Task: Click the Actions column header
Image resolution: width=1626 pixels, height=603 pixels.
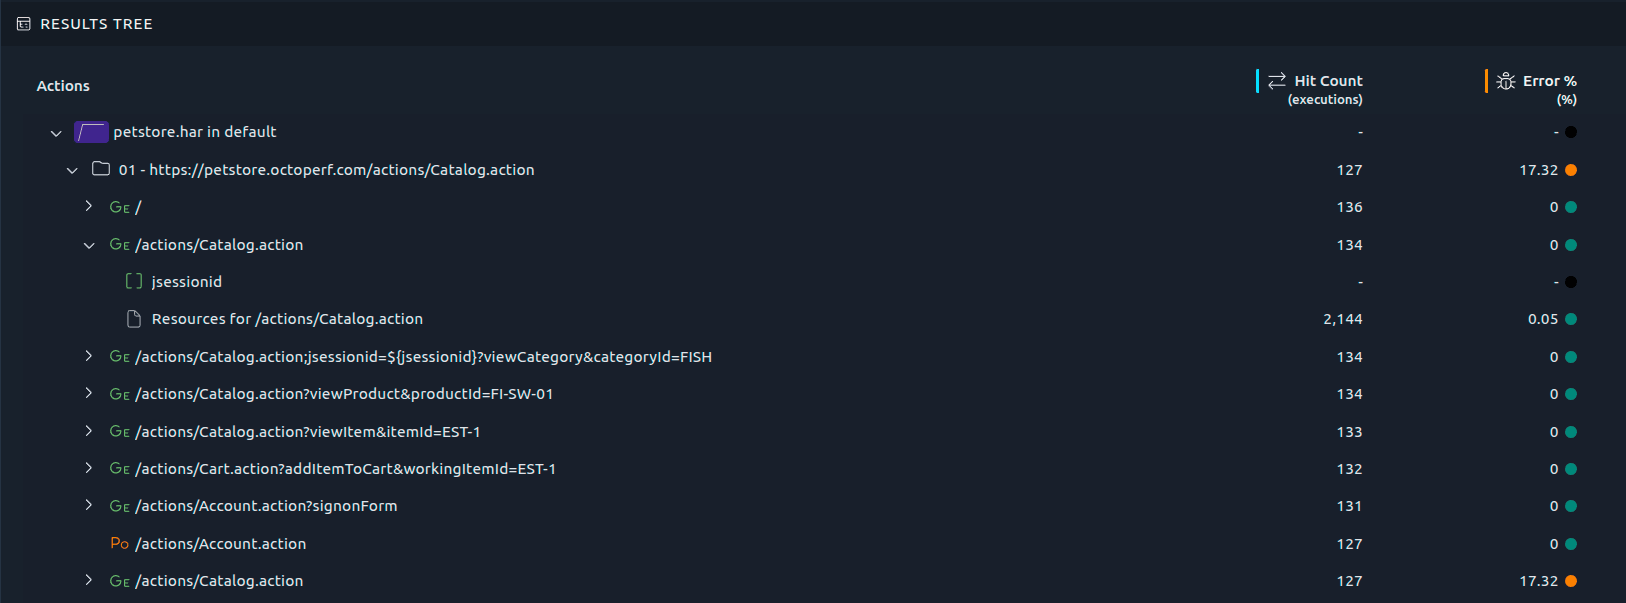Action: pos(63,86)
